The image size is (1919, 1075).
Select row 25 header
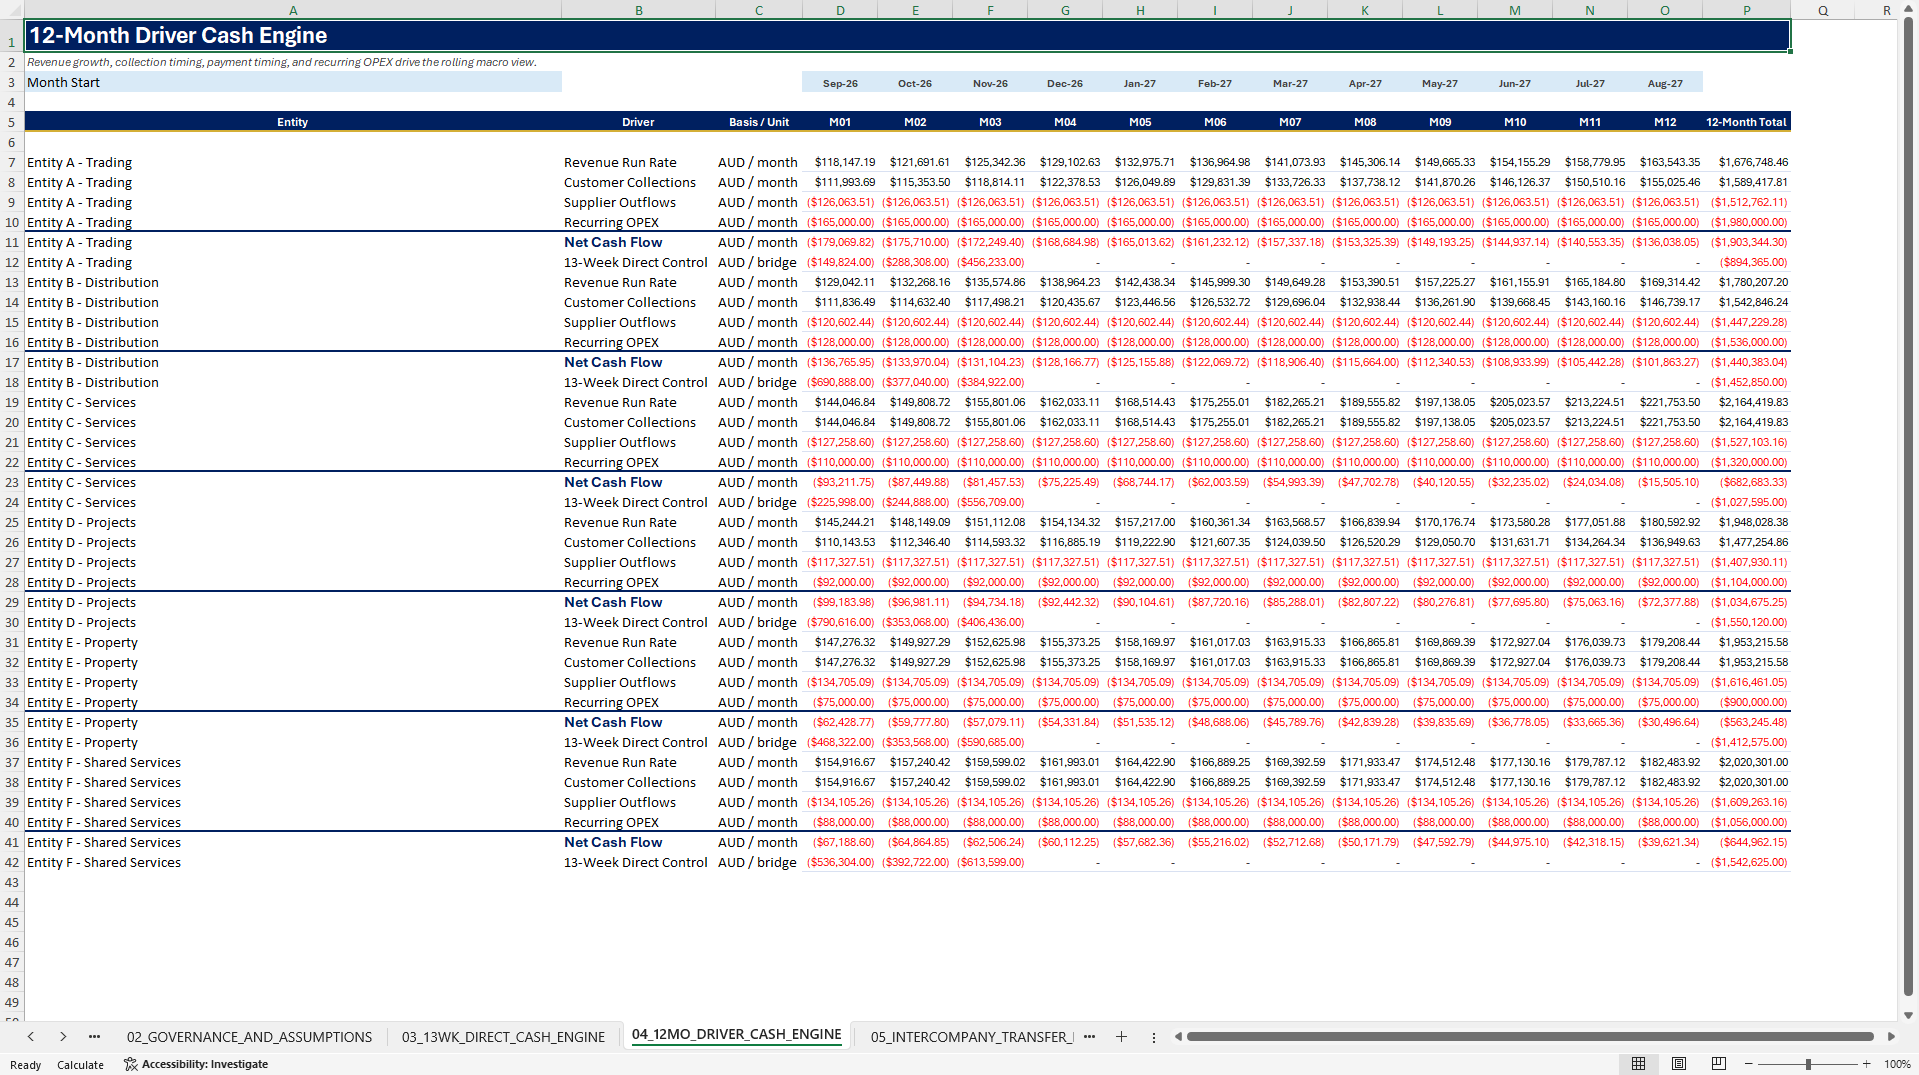(x=12, y=523)
